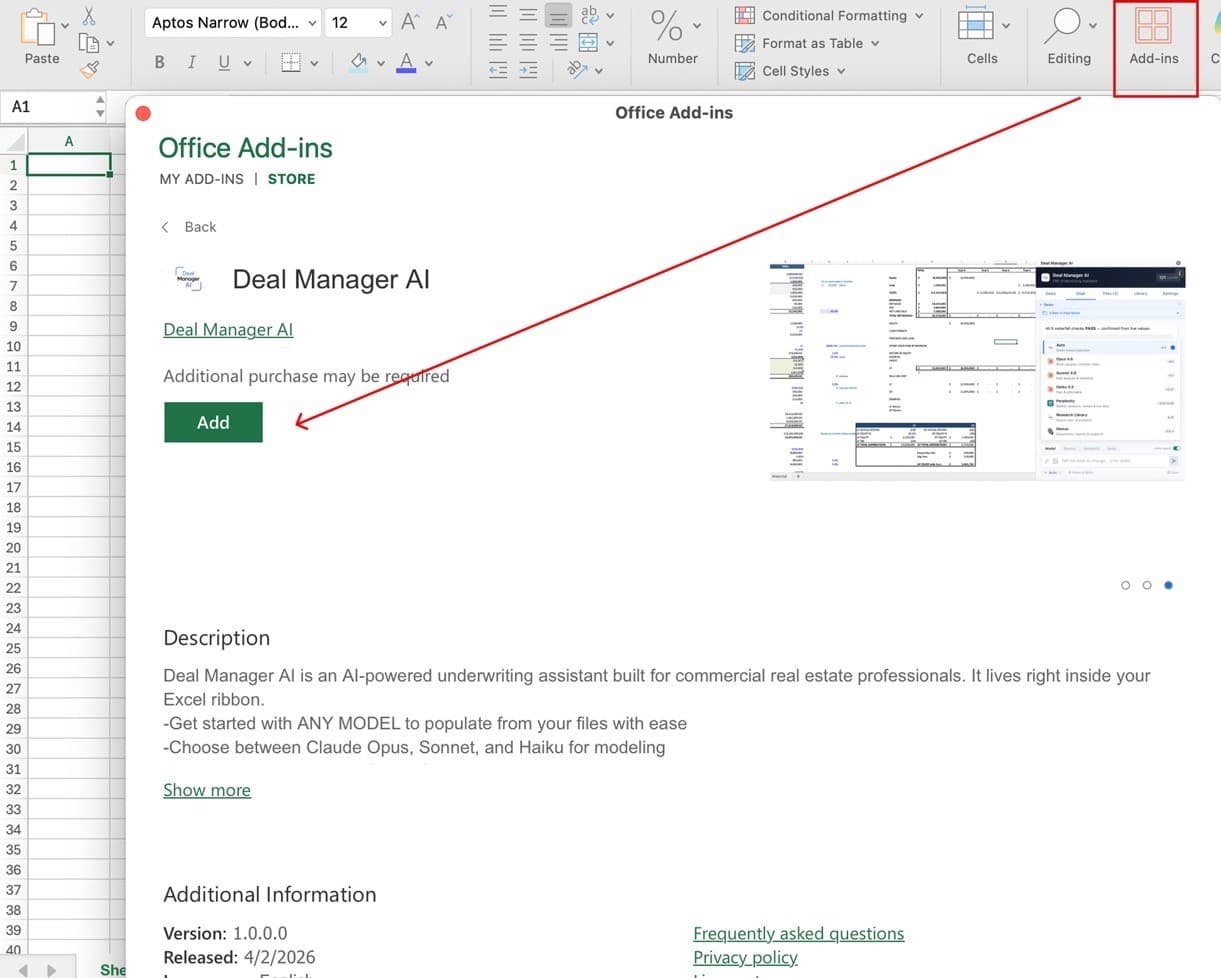
Task: Select column A header
Action: (x=68, y=141)
